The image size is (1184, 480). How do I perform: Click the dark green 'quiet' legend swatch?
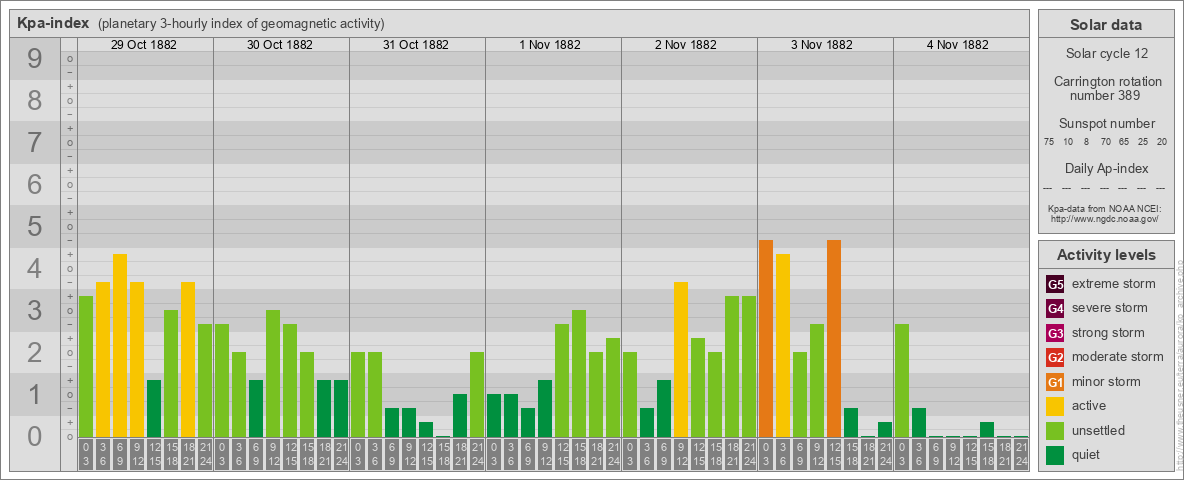pos(1055,454)
